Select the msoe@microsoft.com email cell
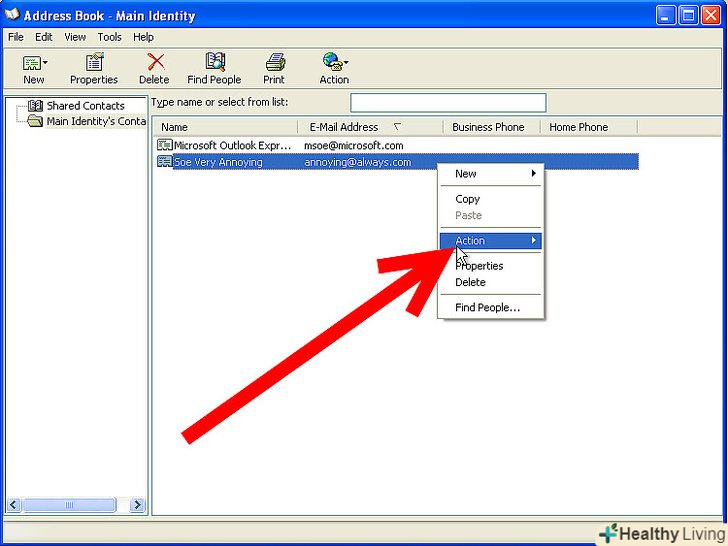728x546 pixels. (353, 145)
